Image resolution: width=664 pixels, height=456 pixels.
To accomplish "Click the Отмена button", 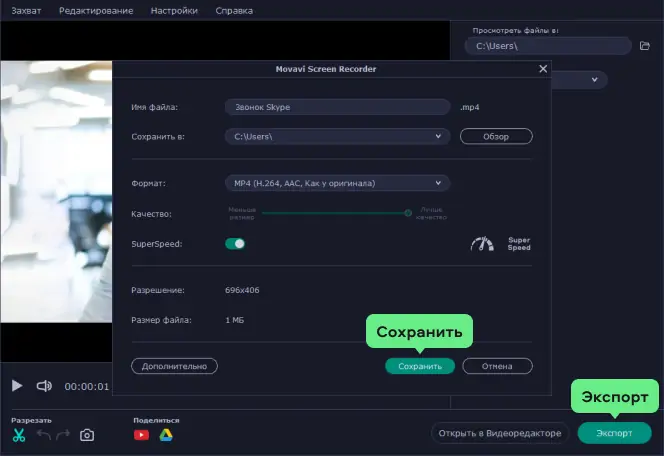I will [x=497, y=366].
